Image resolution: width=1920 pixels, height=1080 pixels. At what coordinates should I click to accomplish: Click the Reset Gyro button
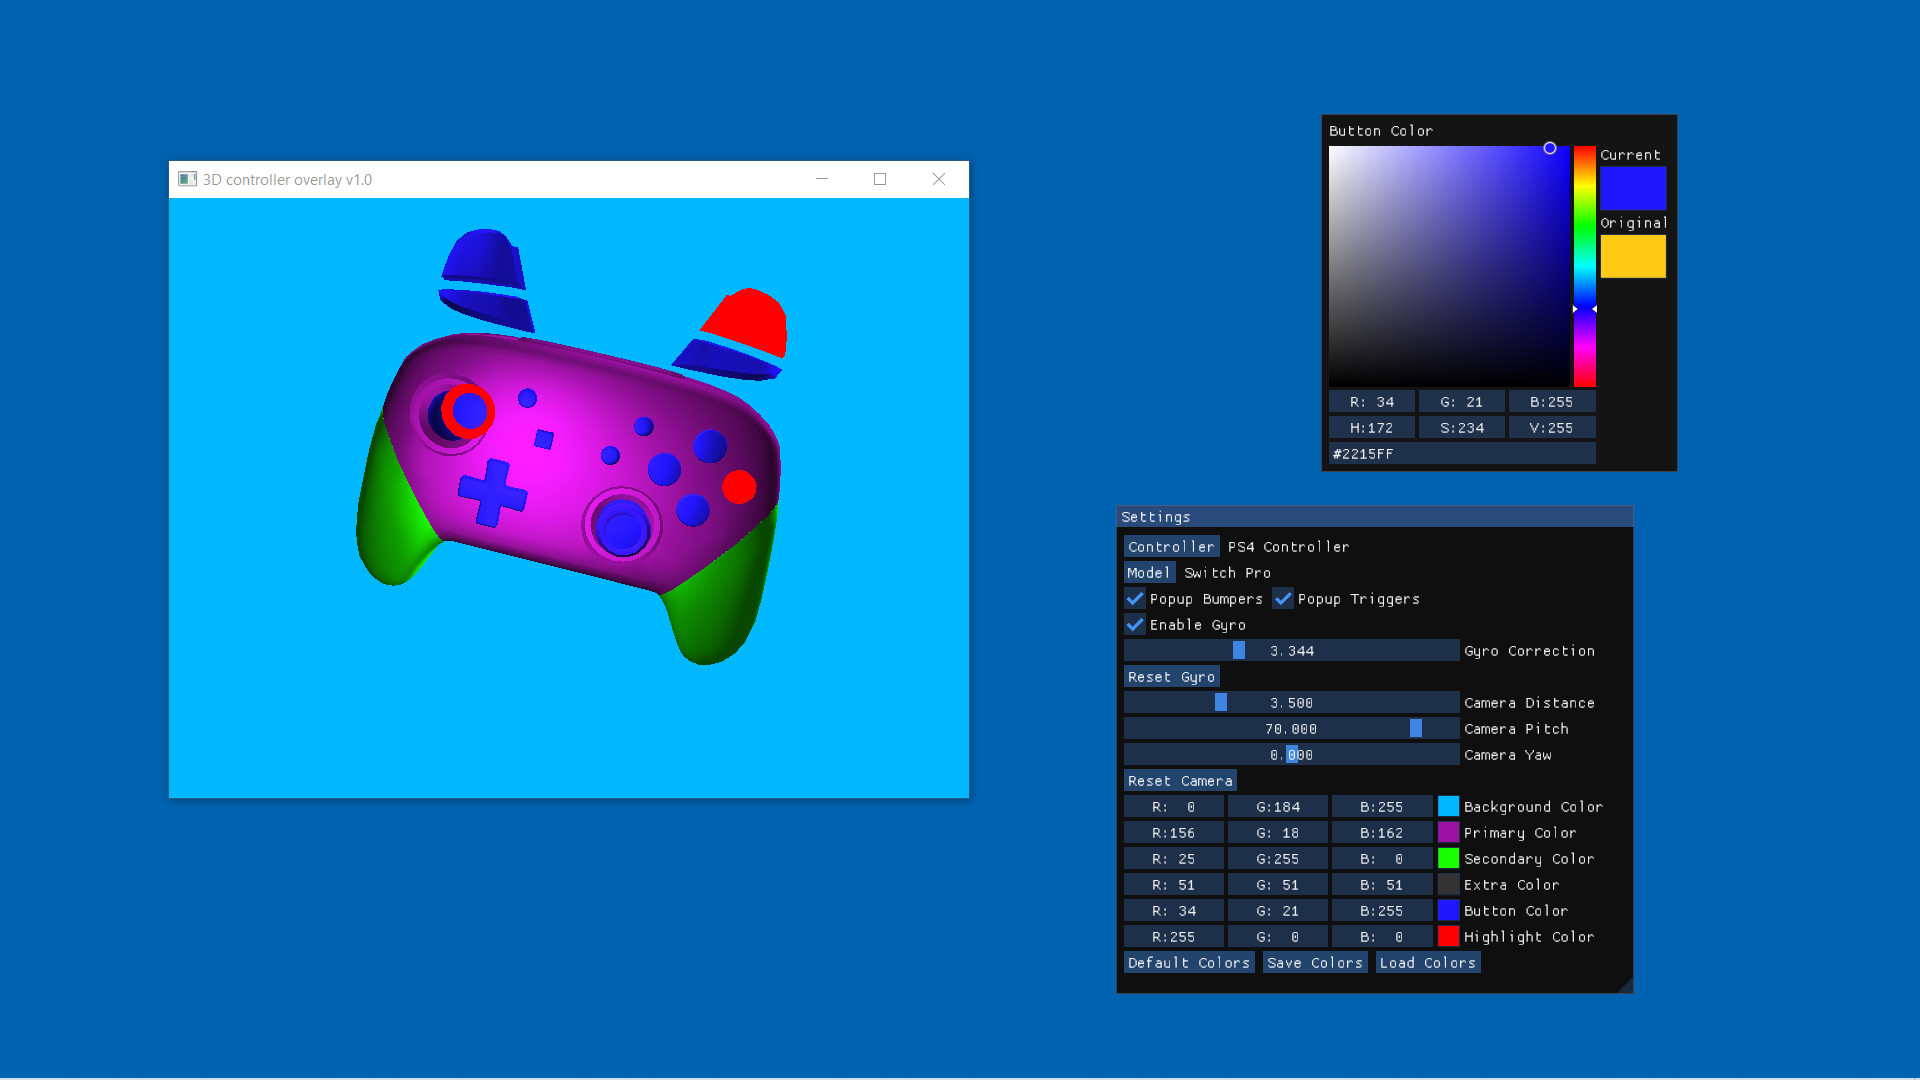pos(1171,675)
